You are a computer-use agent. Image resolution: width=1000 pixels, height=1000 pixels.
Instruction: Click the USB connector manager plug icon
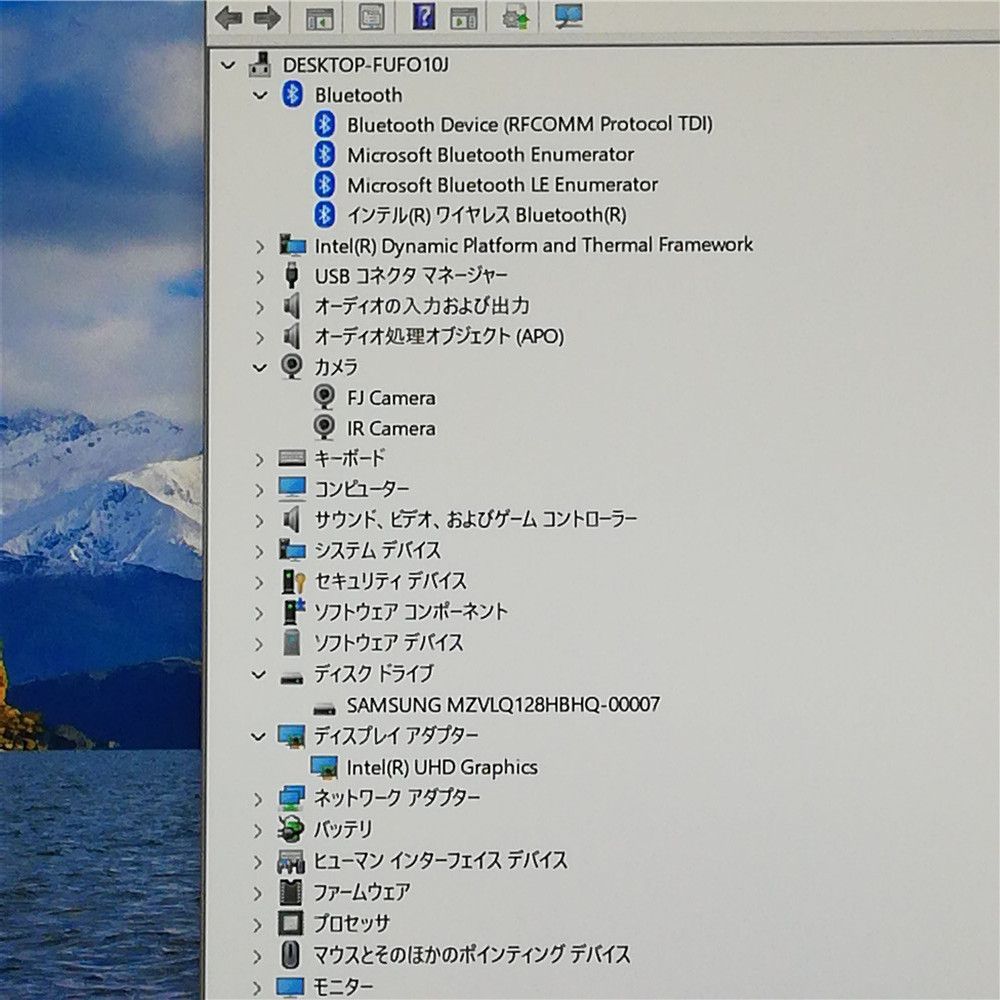click(x=291, y=276)
